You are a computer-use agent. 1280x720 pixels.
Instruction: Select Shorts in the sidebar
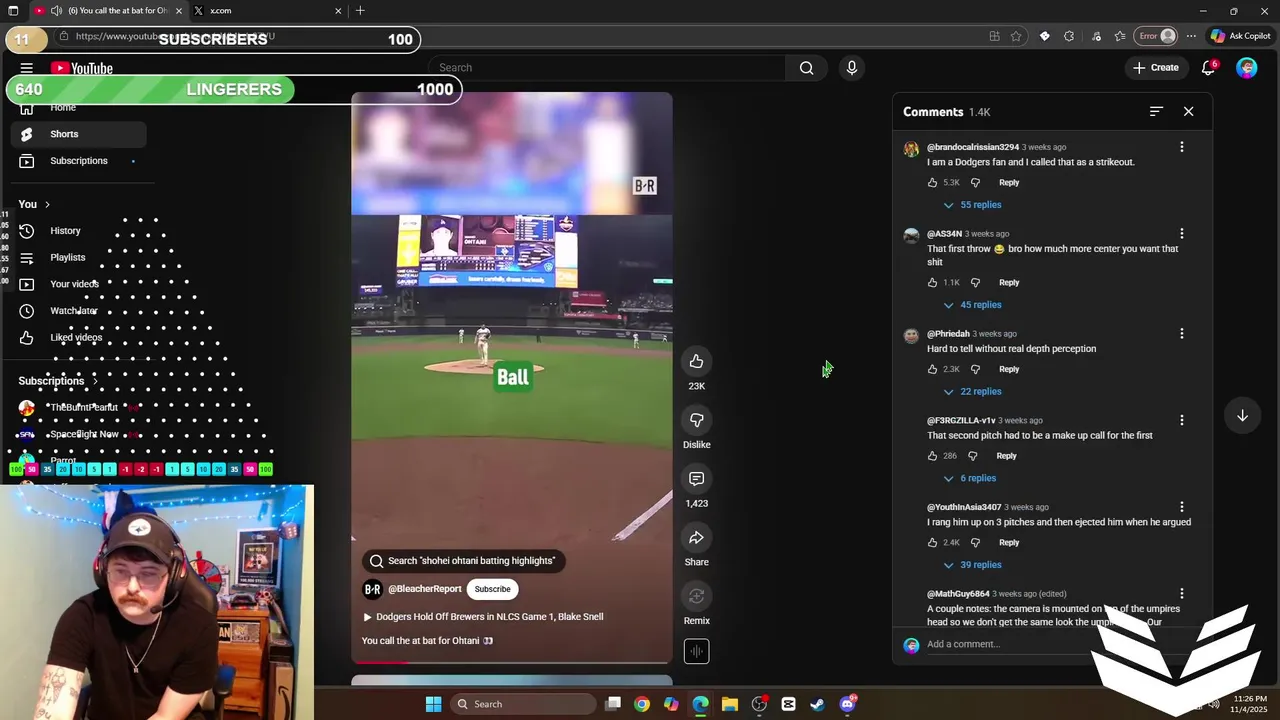point(78,134)
